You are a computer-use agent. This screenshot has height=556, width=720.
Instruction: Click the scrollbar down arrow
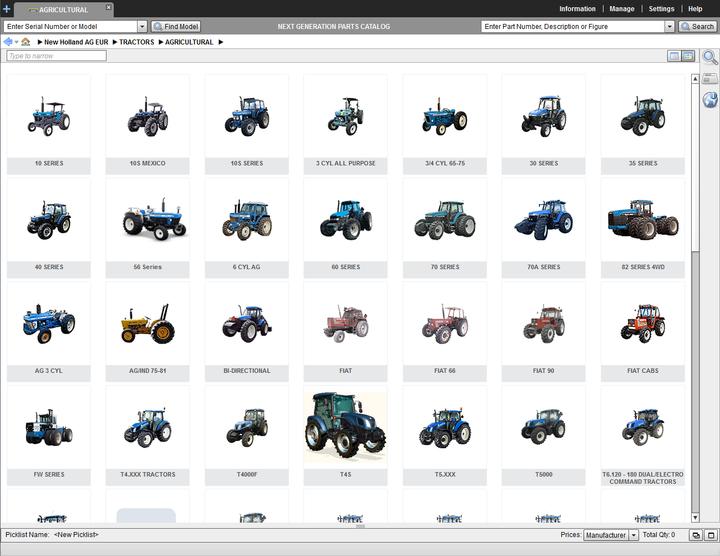pos(695,518)
